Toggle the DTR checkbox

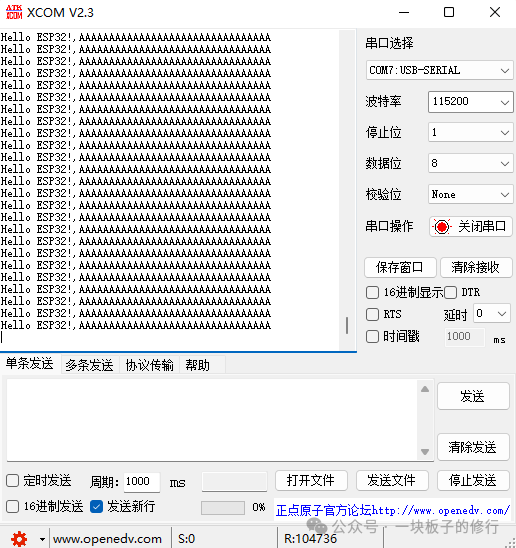click(451, 293)
